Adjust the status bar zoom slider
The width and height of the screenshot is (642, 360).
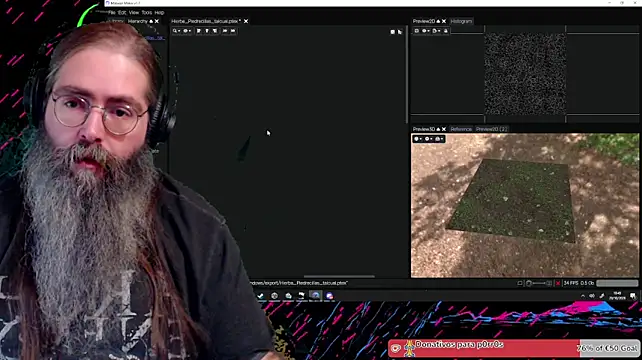[539, 283]
